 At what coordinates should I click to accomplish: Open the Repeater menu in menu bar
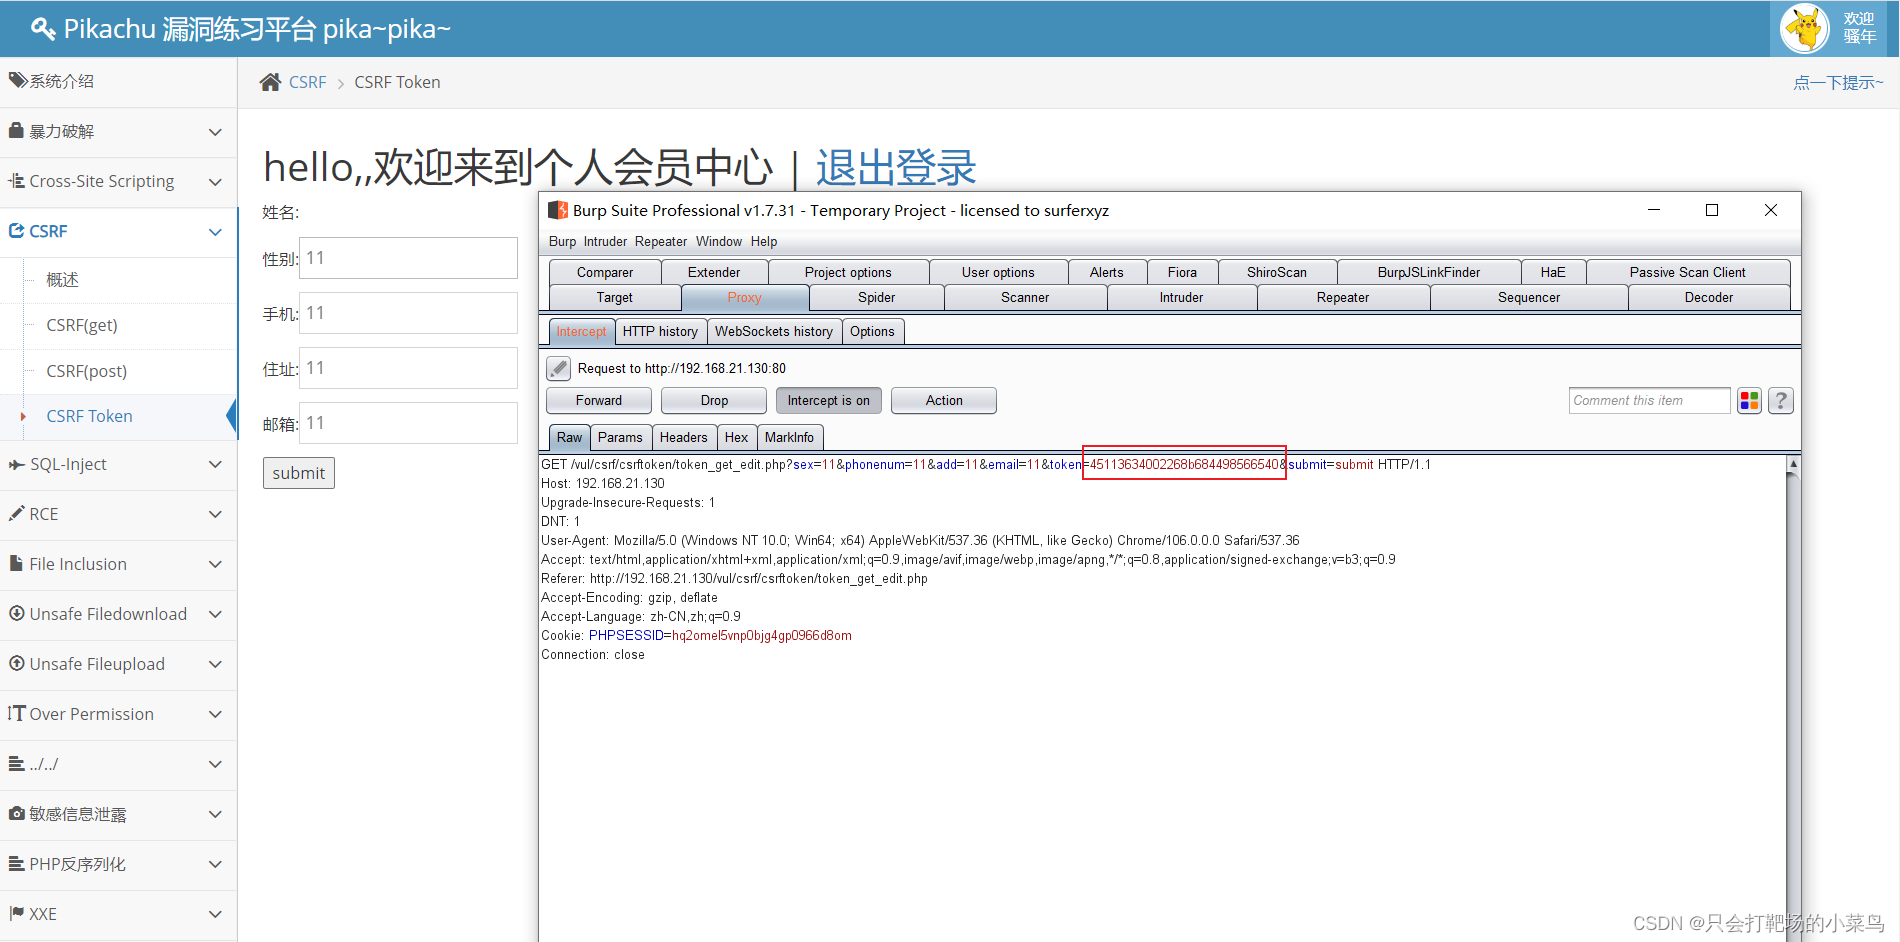[x=661, y=242]
